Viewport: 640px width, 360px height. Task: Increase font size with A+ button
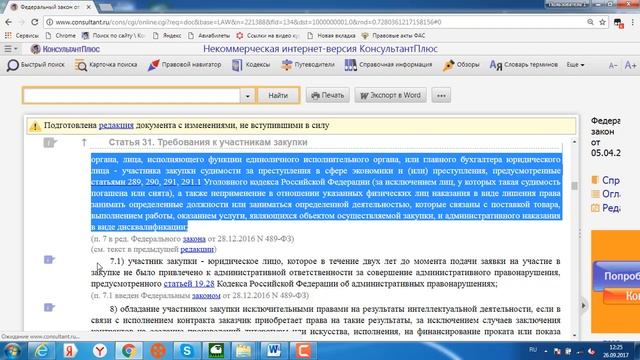[x=630, y=65]
